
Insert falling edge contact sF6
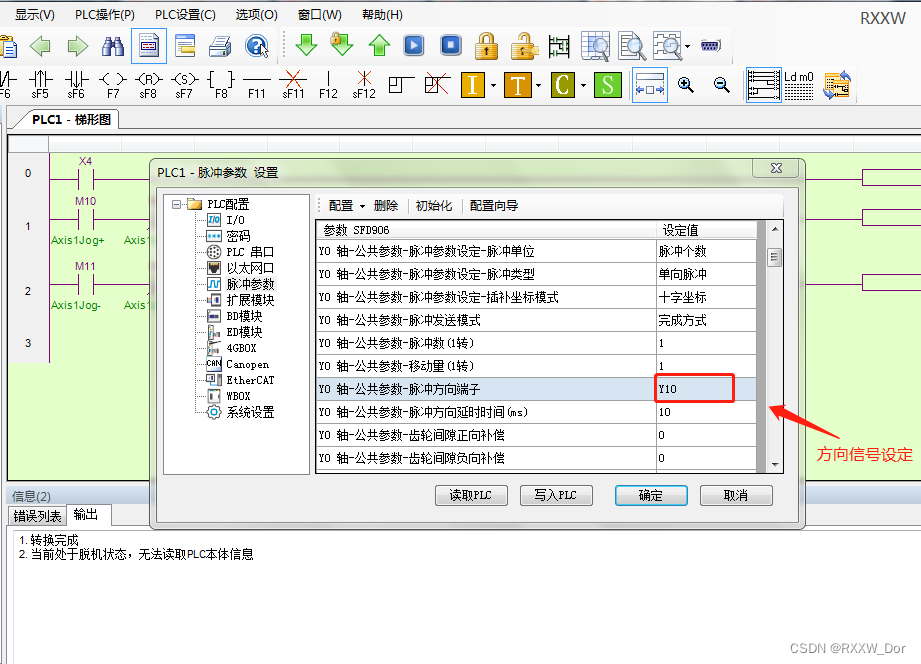click(x=76, y=84)
